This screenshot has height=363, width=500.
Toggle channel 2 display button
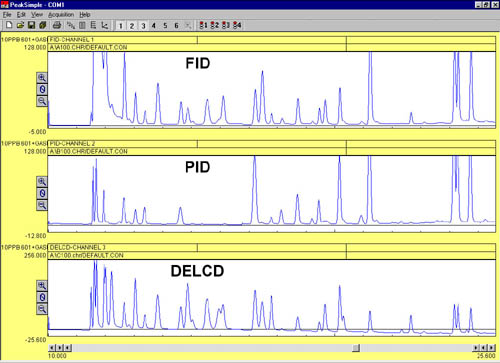pyautogui.click(x=132, y=25)
